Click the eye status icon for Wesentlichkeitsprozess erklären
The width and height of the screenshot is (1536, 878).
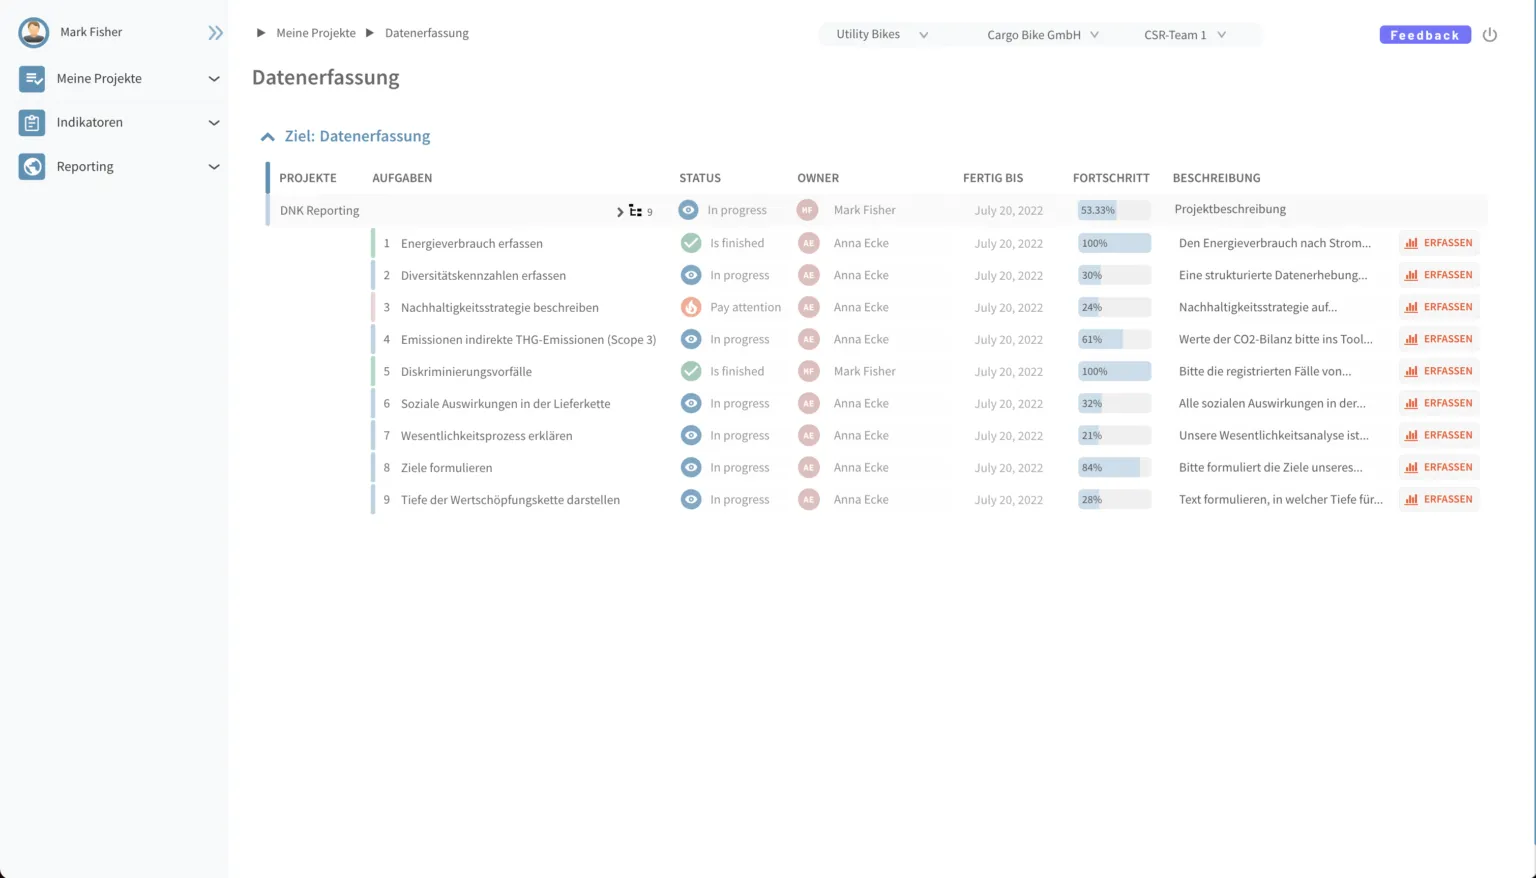(x=691, y=435)
